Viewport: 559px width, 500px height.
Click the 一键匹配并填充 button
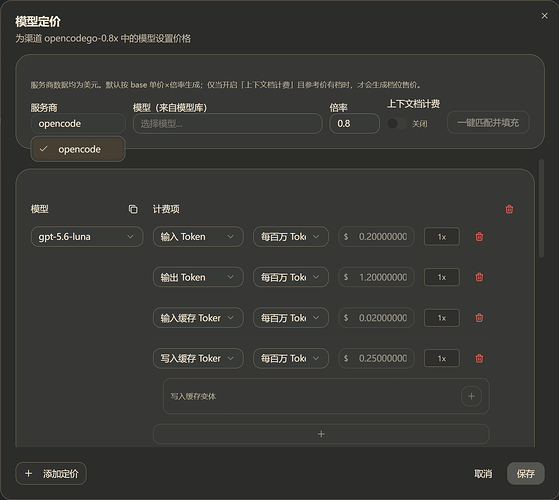click(x=488, y=123)
